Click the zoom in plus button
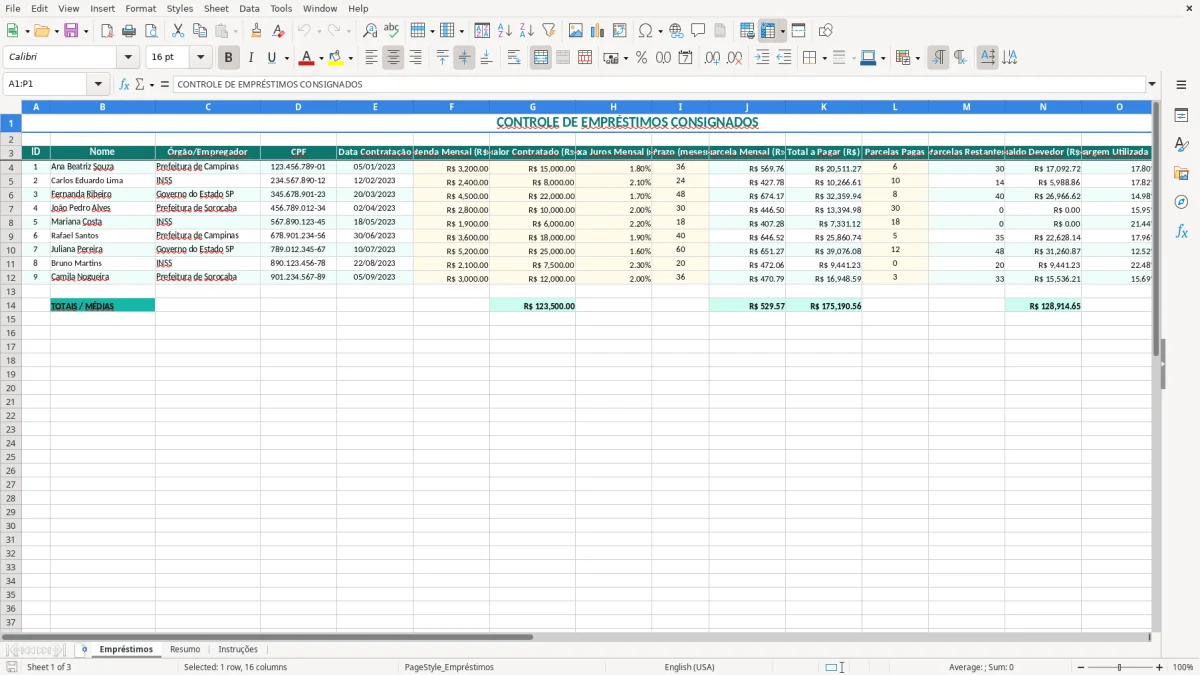 [1160, 667]
